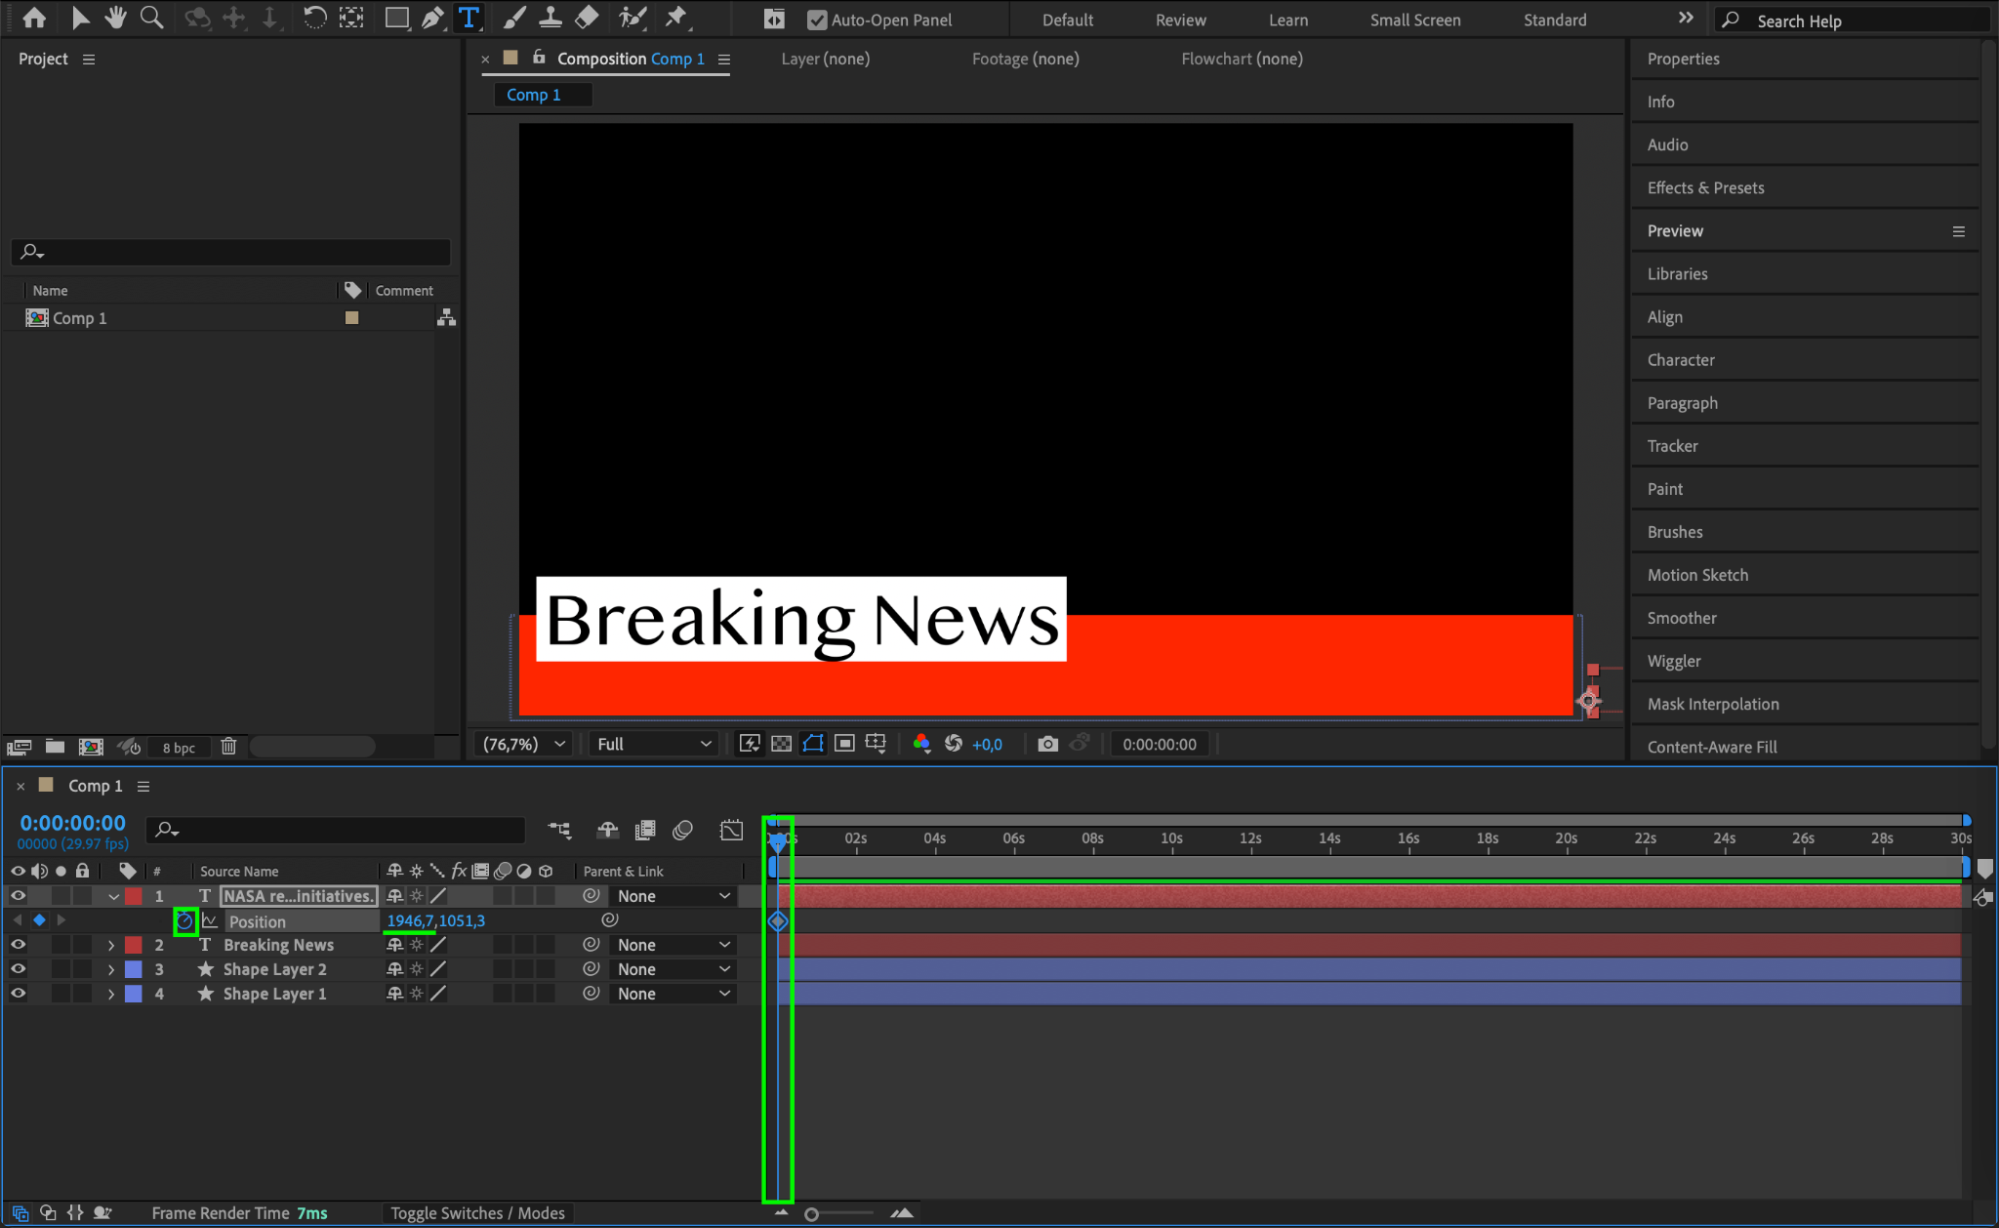Open parent dropdown for Shape Layer 1
The height and width of the screenshot is (1228, 1999).
[x=673, y=994]
